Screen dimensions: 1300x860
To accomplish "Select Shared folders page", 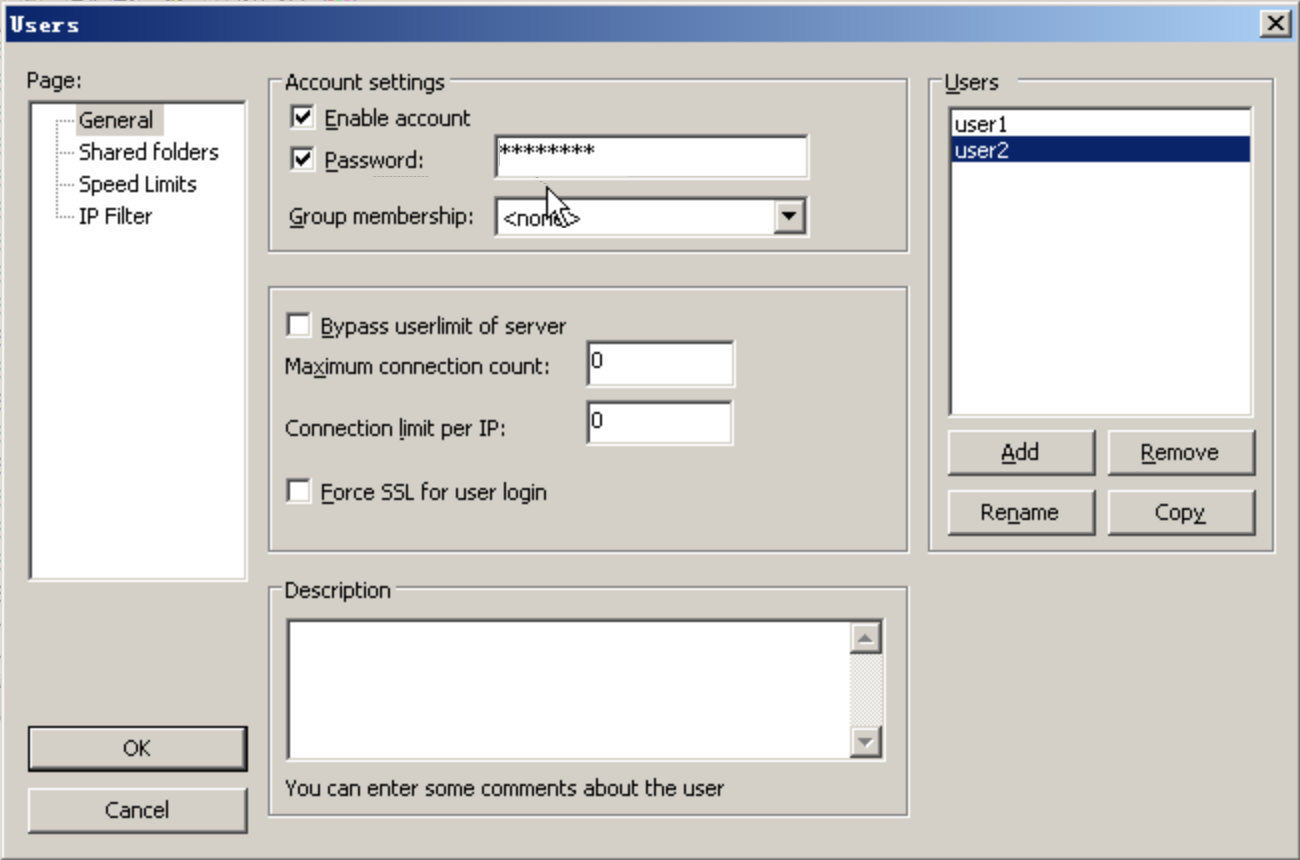I will click(x=148, y=152).
